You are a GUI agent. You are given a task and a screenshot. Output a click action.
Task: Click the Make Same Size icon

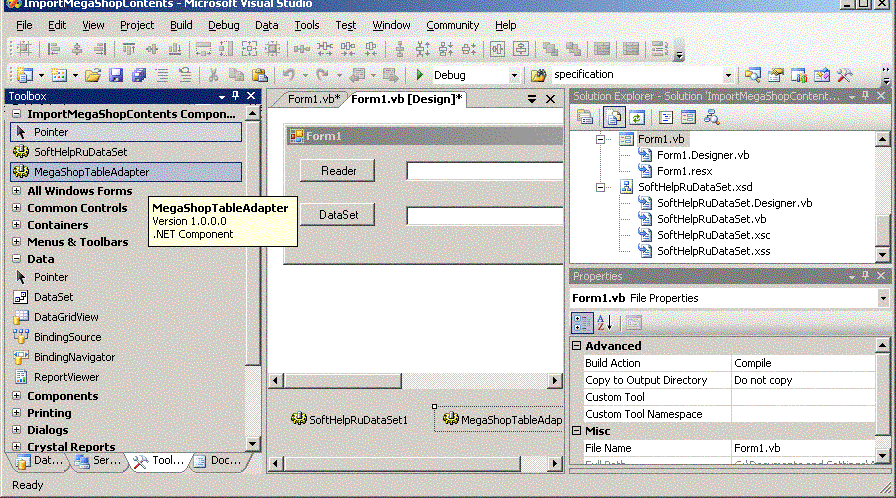click(249, 49)
